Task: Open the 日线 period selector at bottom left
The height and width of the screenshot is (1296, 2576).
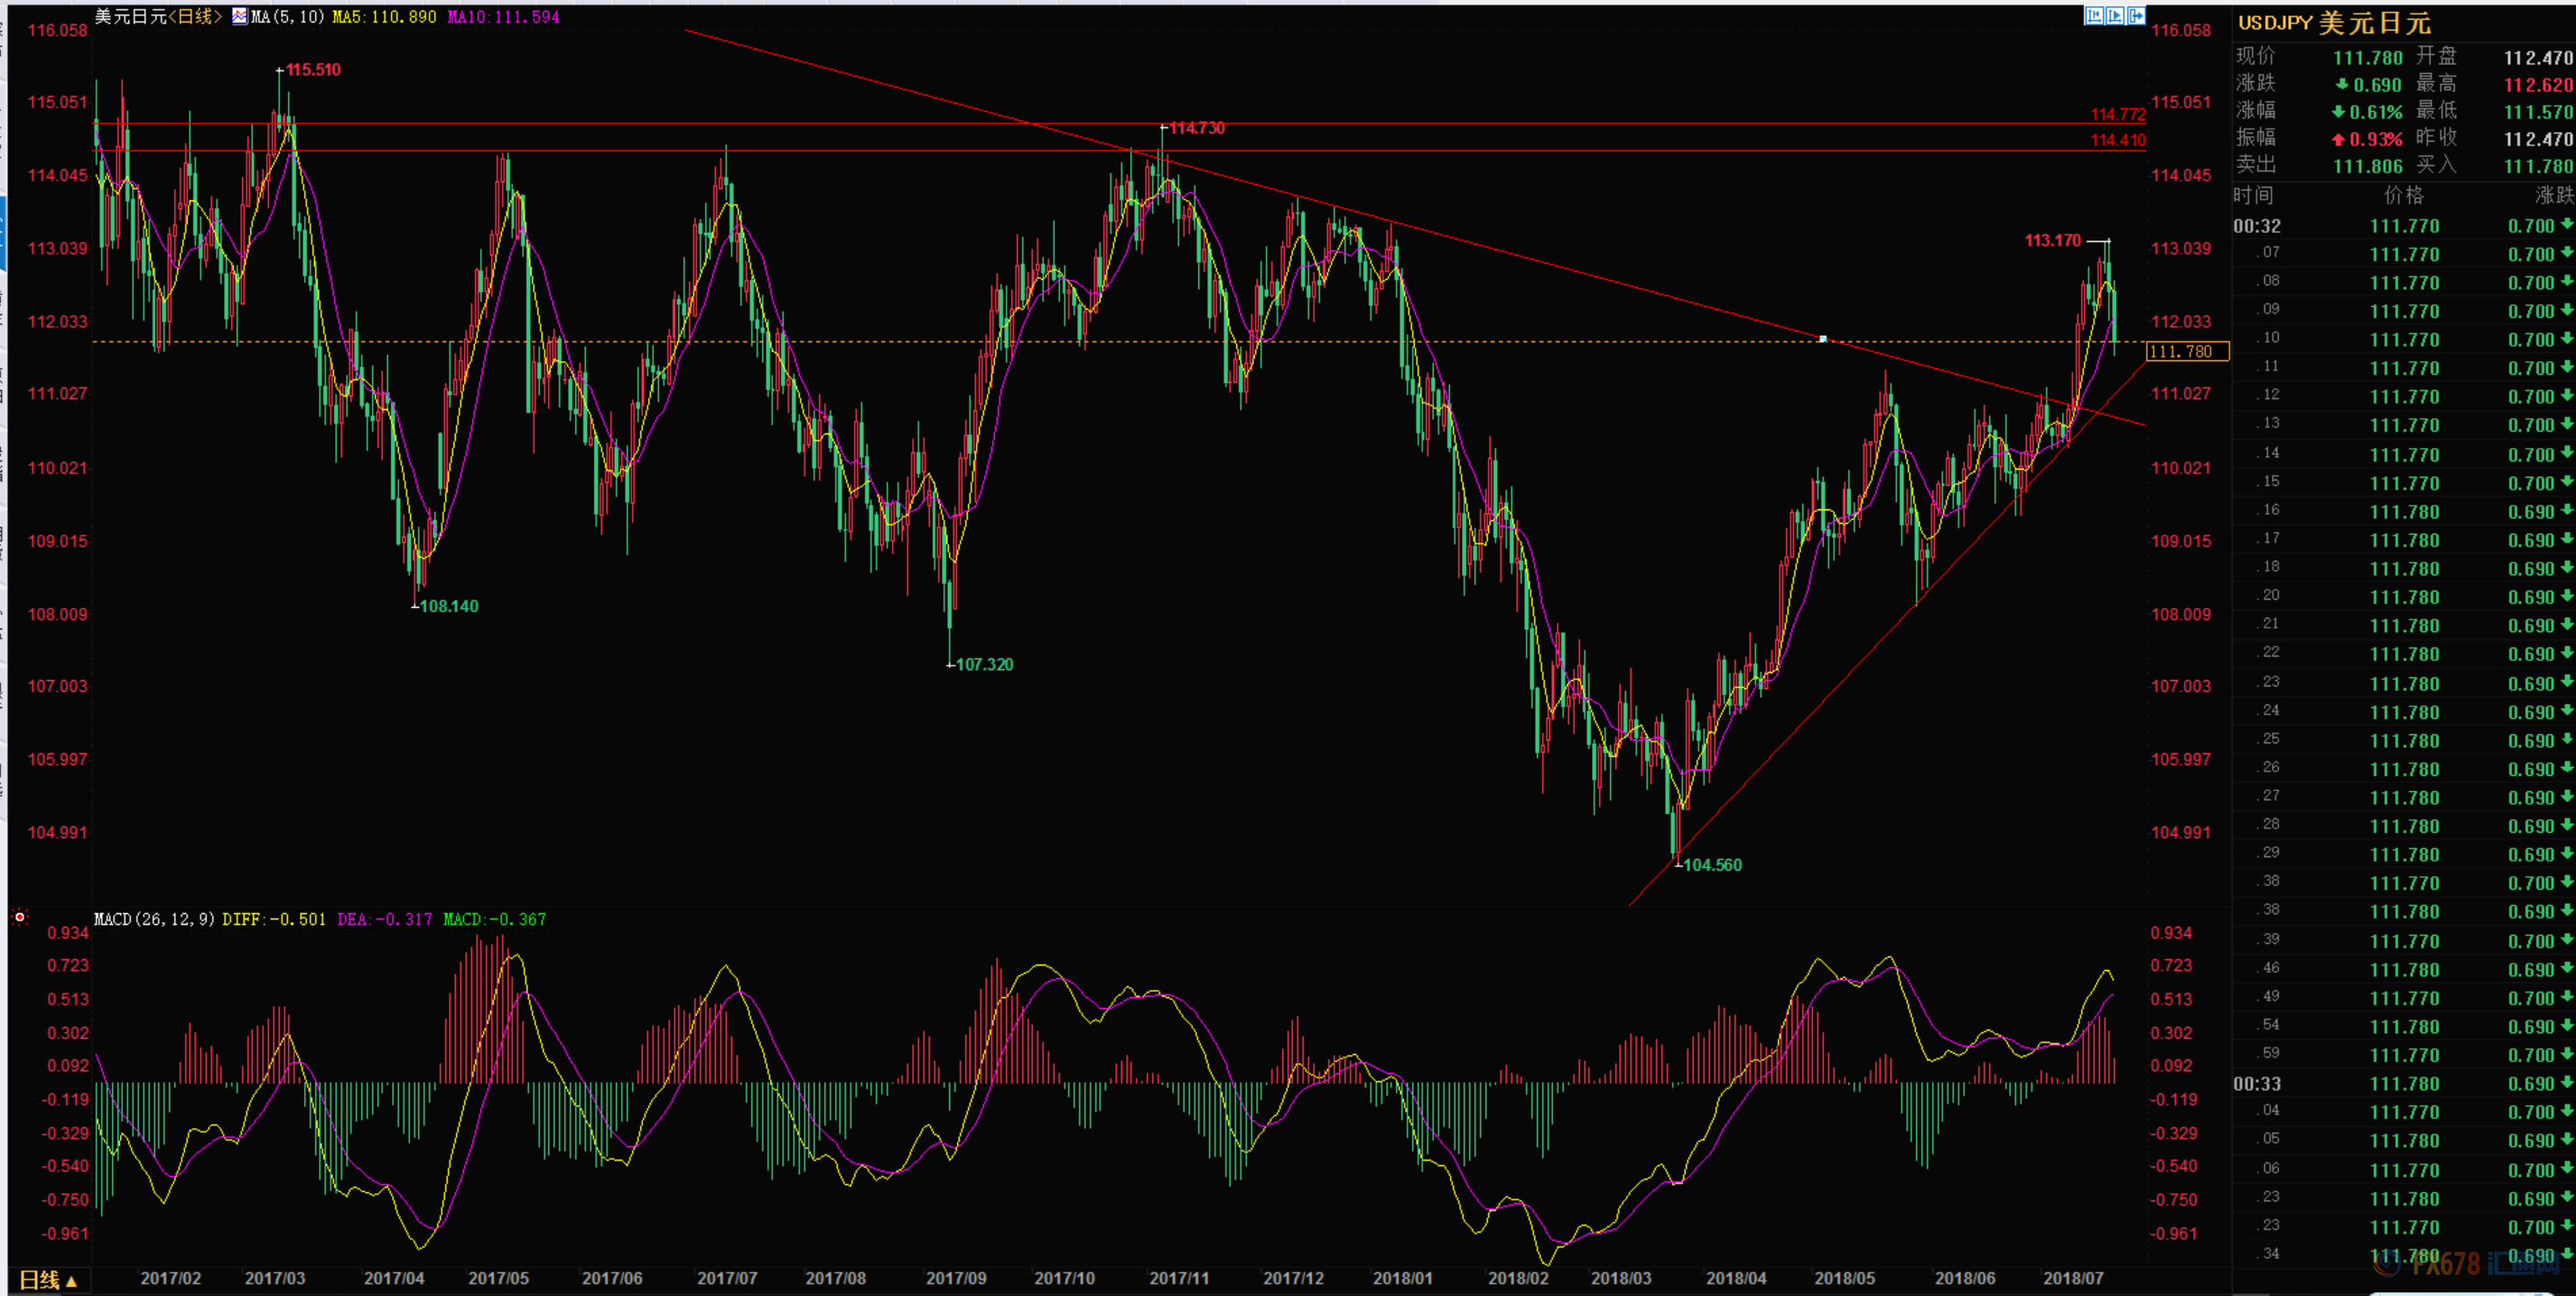Action: 47,1279
